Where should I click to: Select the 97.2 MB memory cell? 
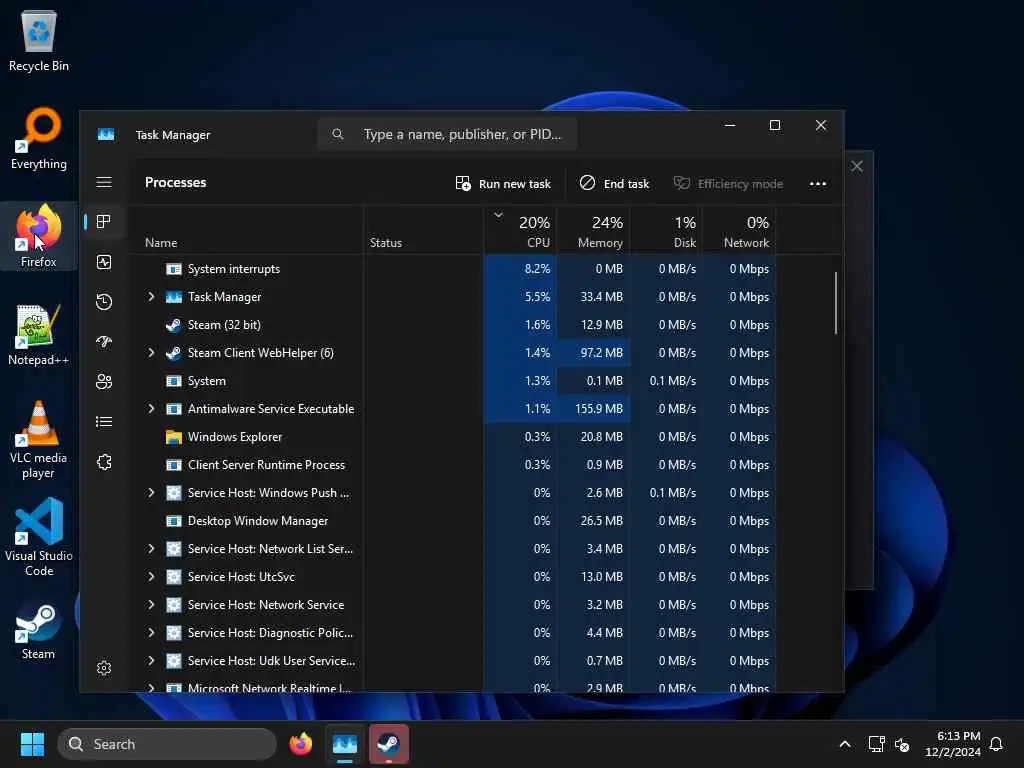coord(594,353)
